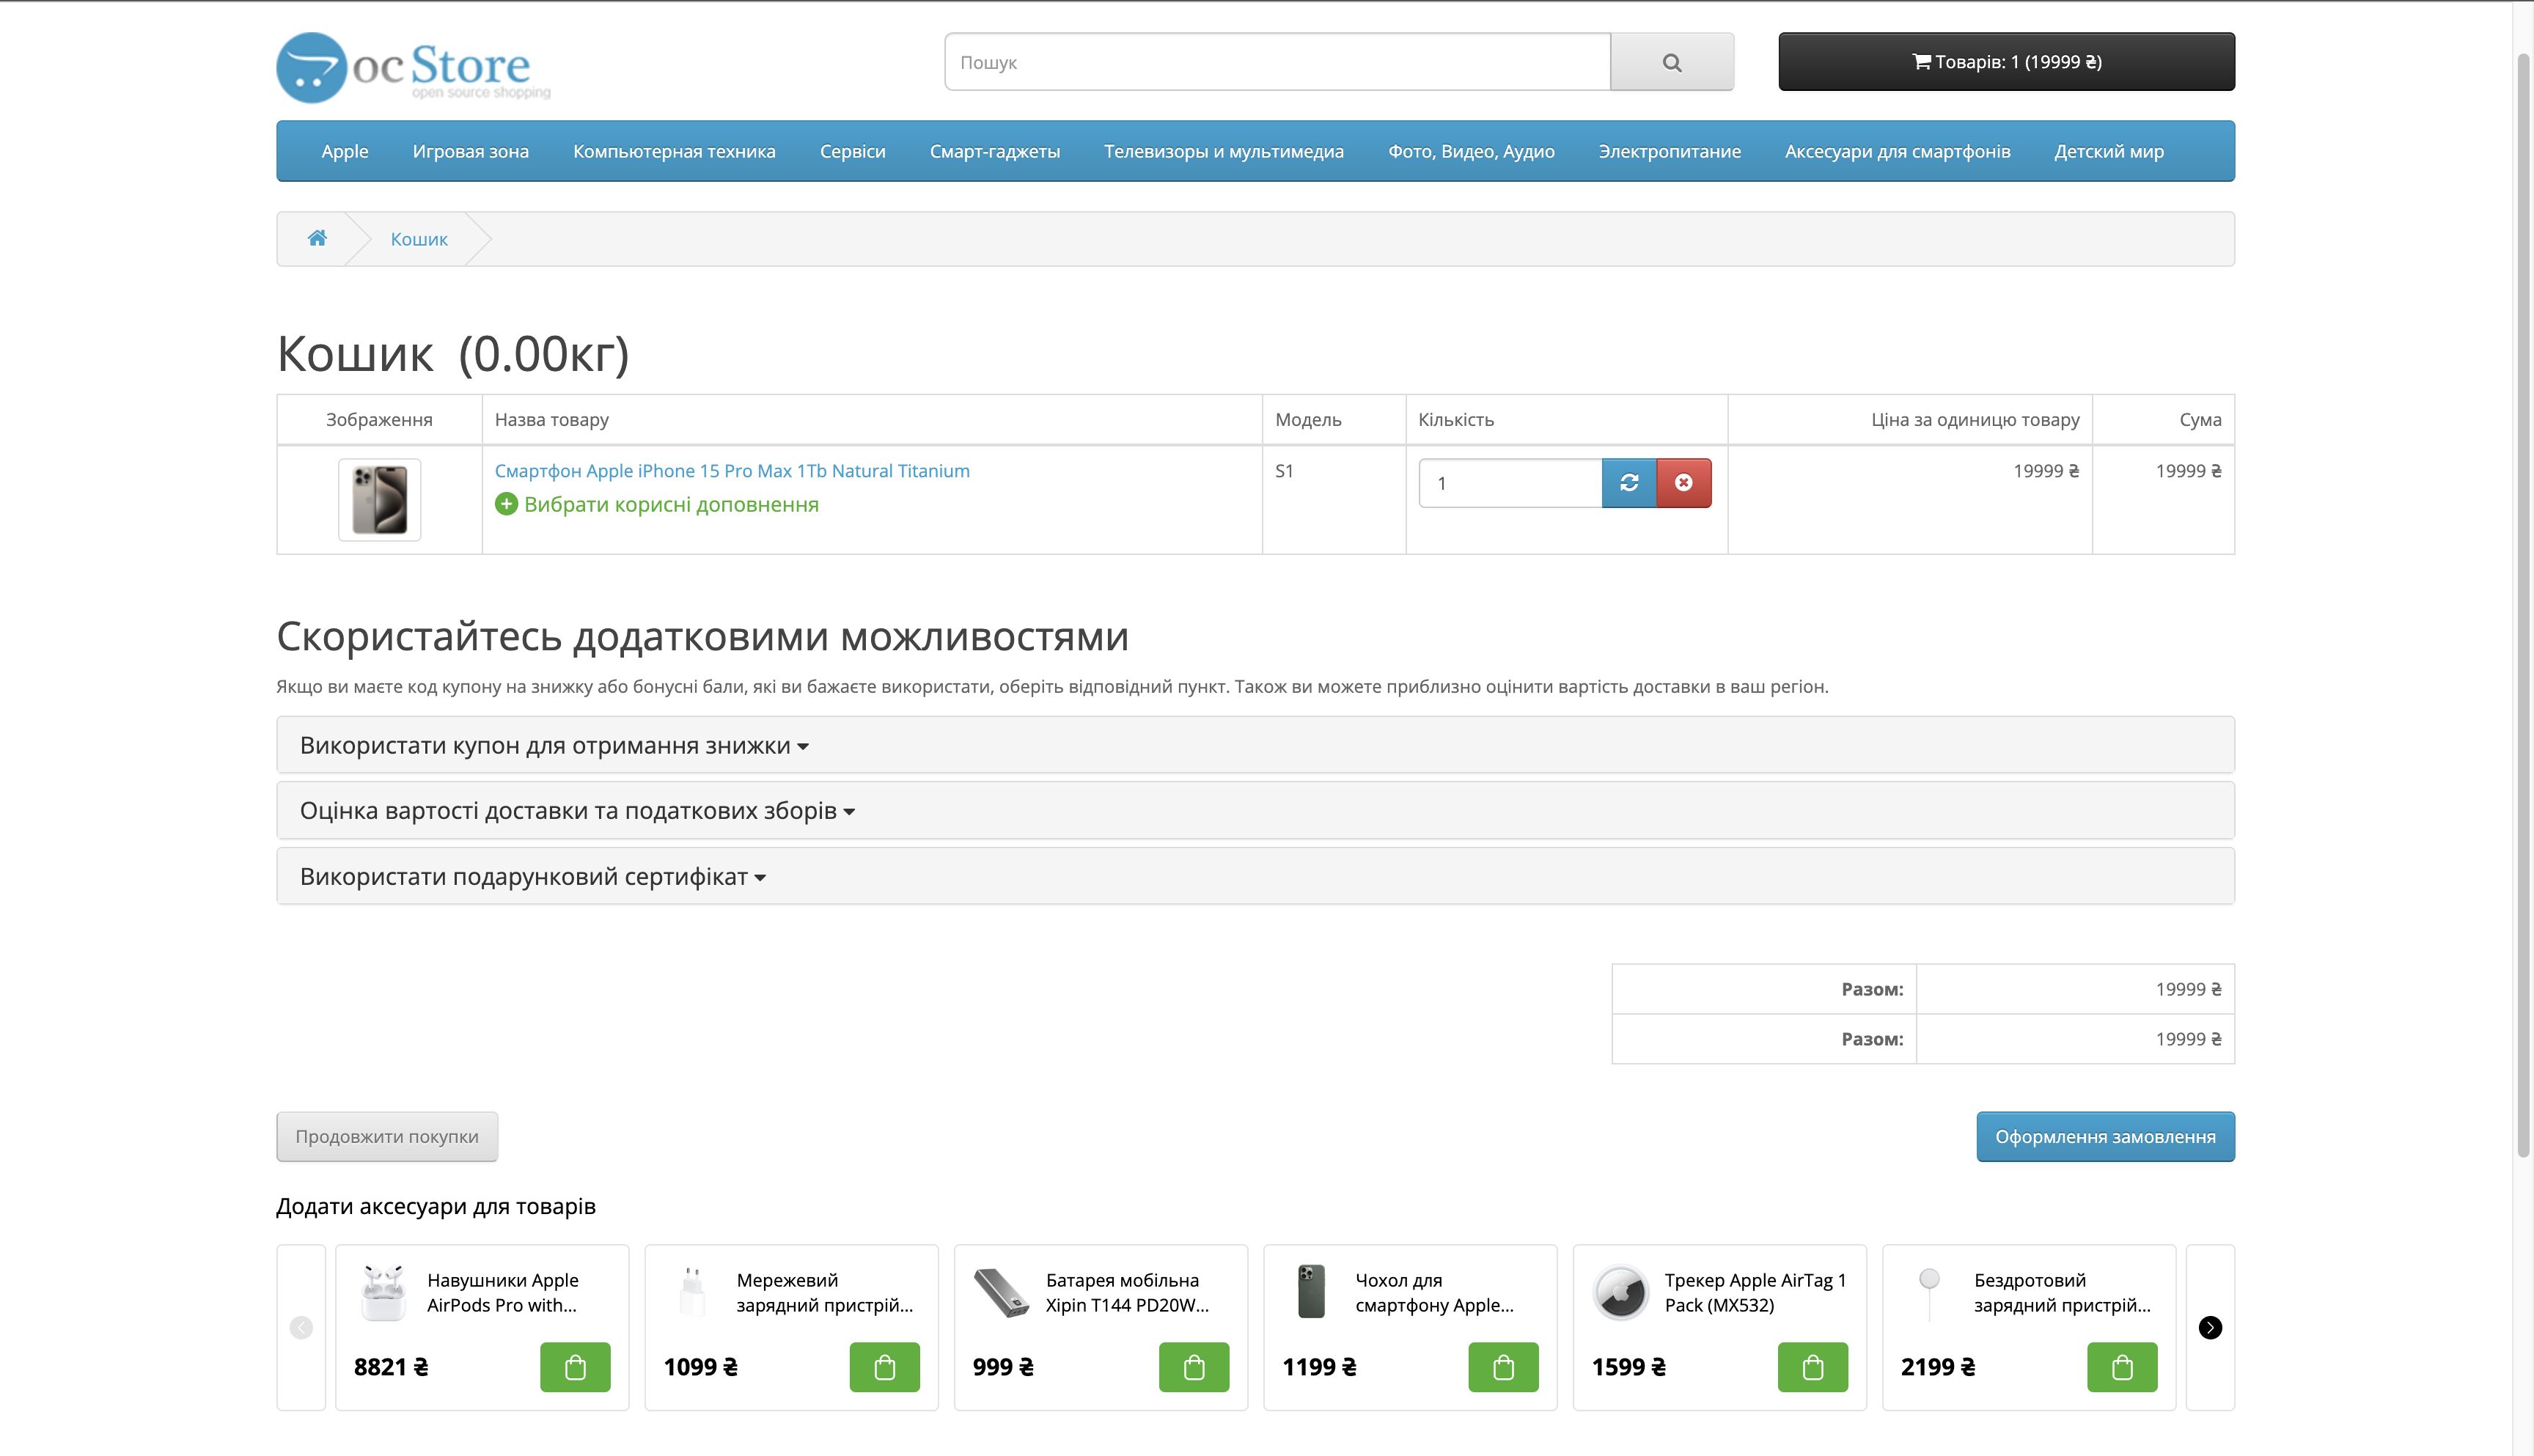This screenshot has width=2534, height=1456.
Task: Click the Оформлення замовлення button
Action: click(x=2105, y=1137)
